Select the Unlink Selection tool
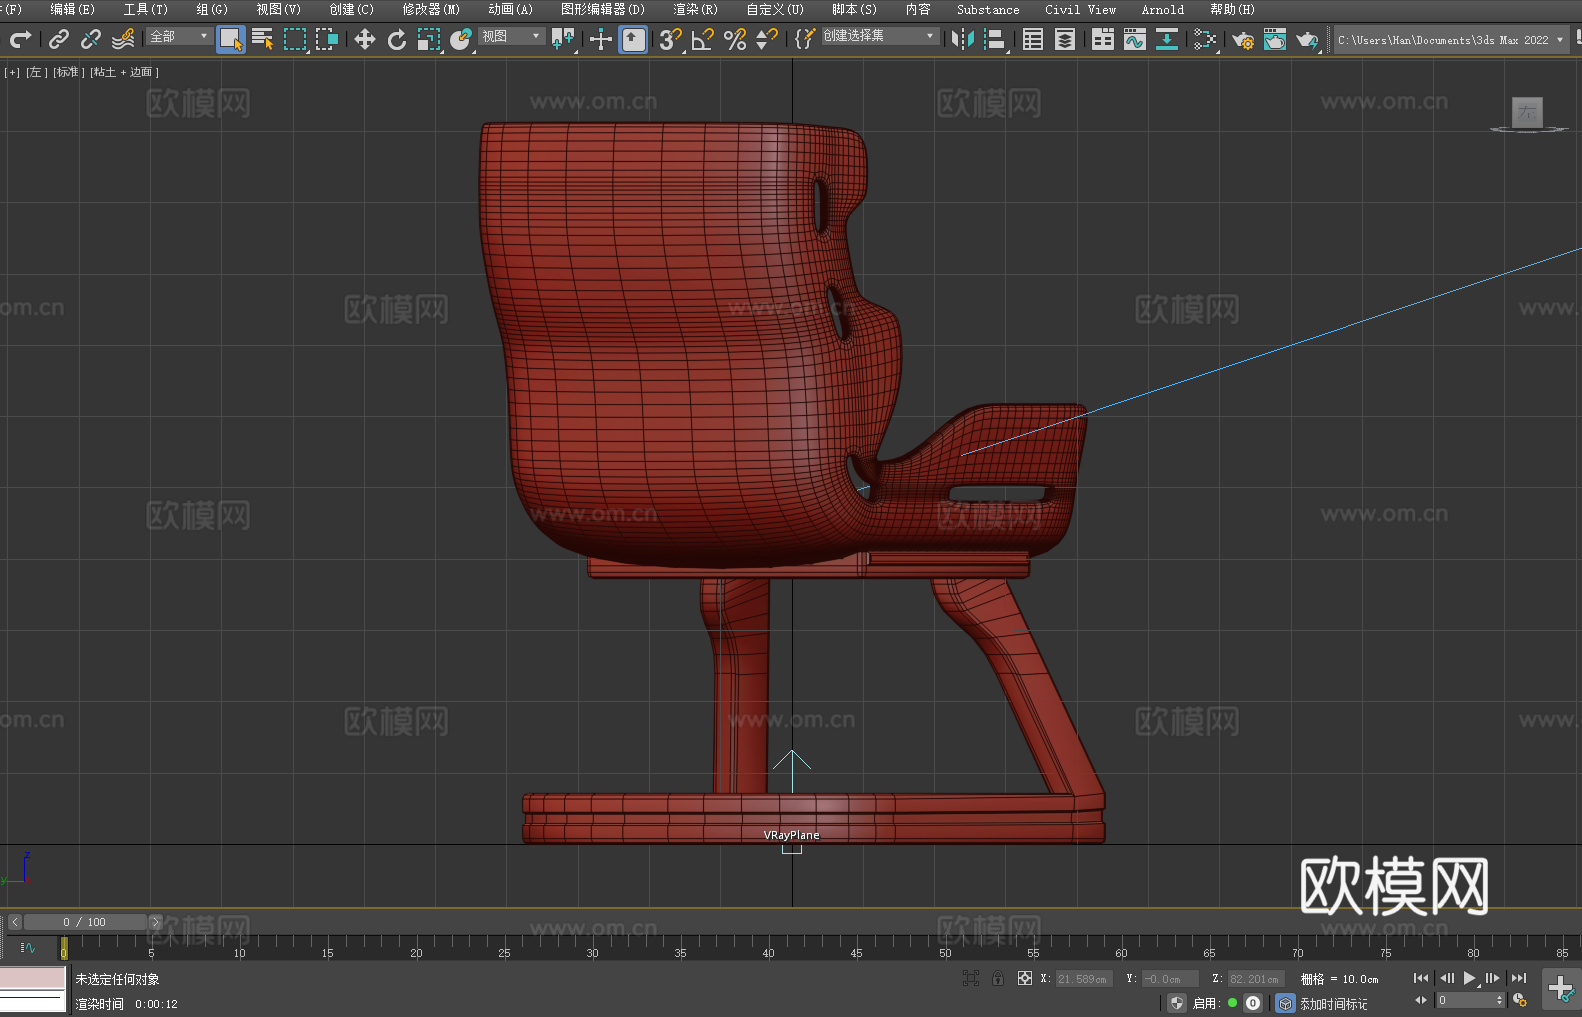The image size is (1582, 1017). click(91, 39)
